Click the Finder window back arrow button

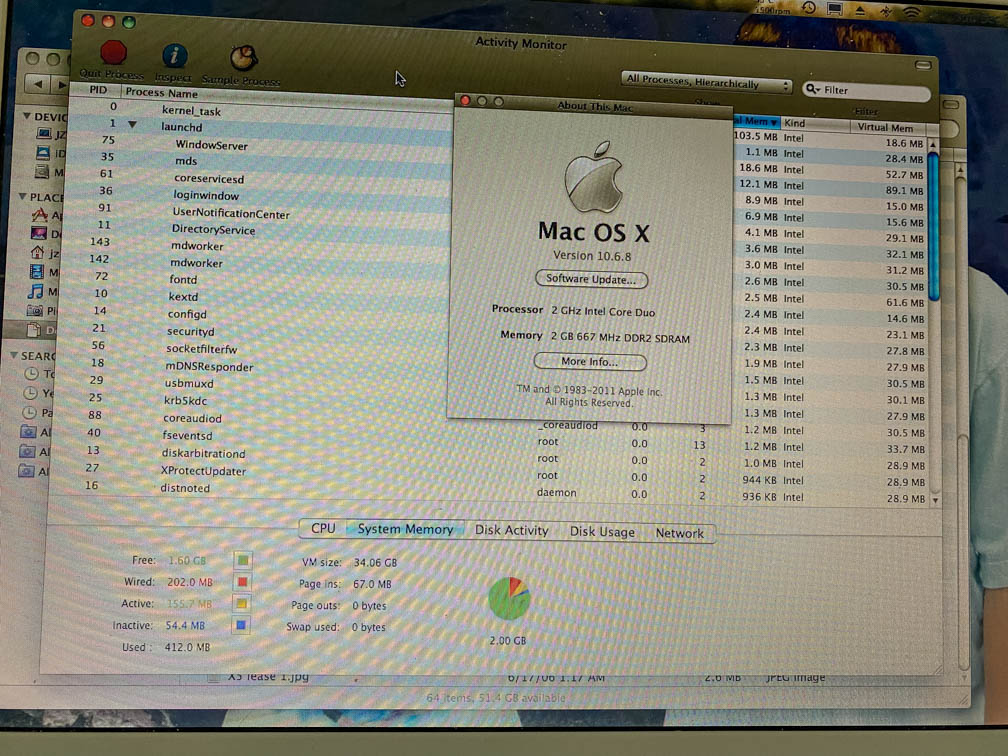coord(38,84)
